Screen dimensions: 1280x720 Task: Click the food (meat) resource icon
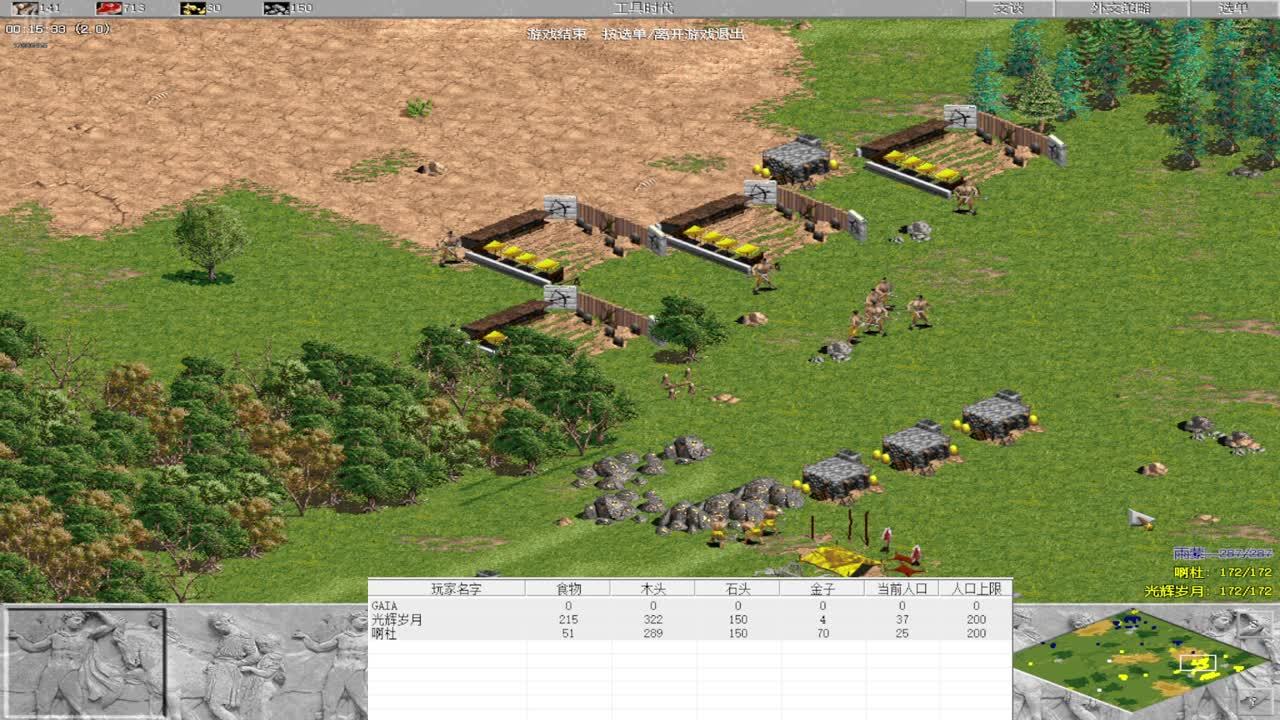[108, 8]
